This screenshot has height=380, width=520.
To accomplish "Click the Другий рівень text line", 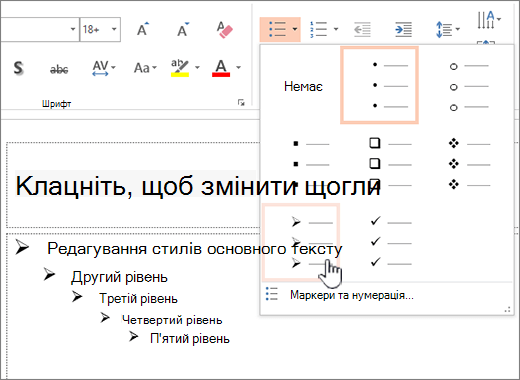I will tap(119, 277).
